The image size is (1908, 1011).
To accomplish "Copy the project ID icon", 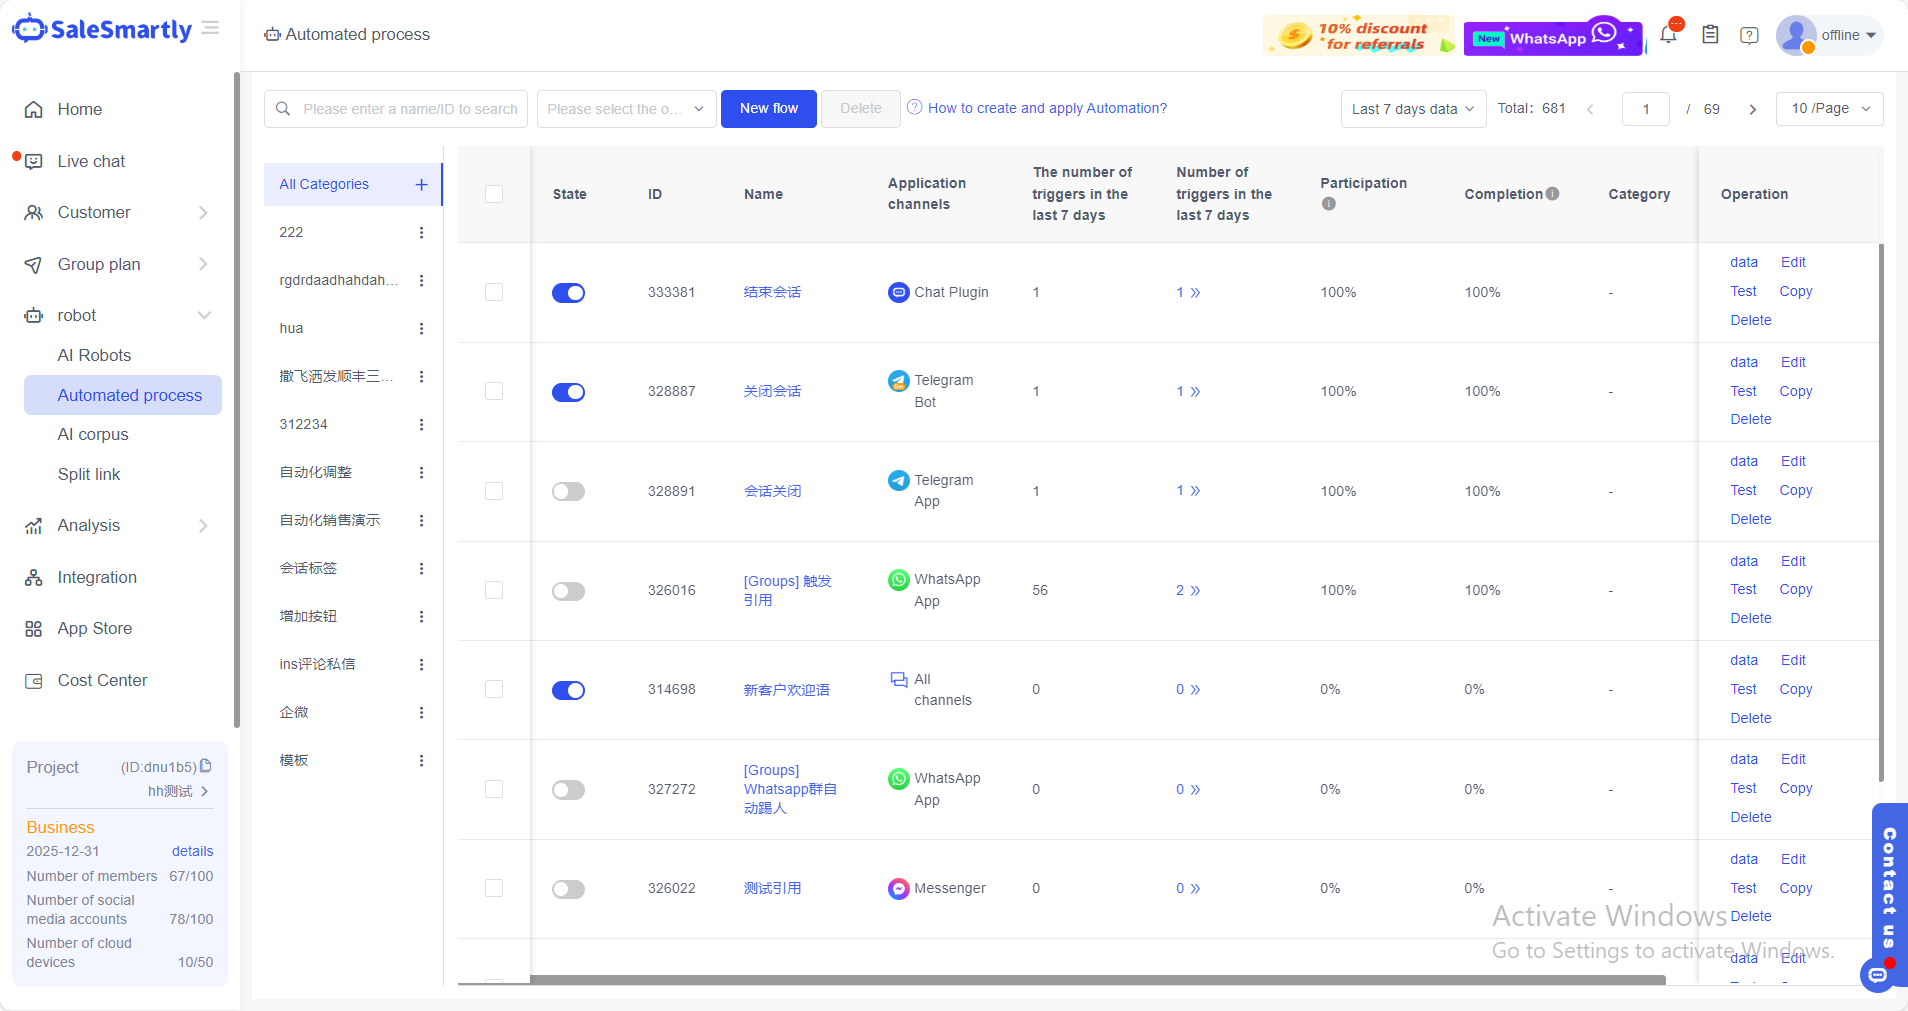I will 206,766.
